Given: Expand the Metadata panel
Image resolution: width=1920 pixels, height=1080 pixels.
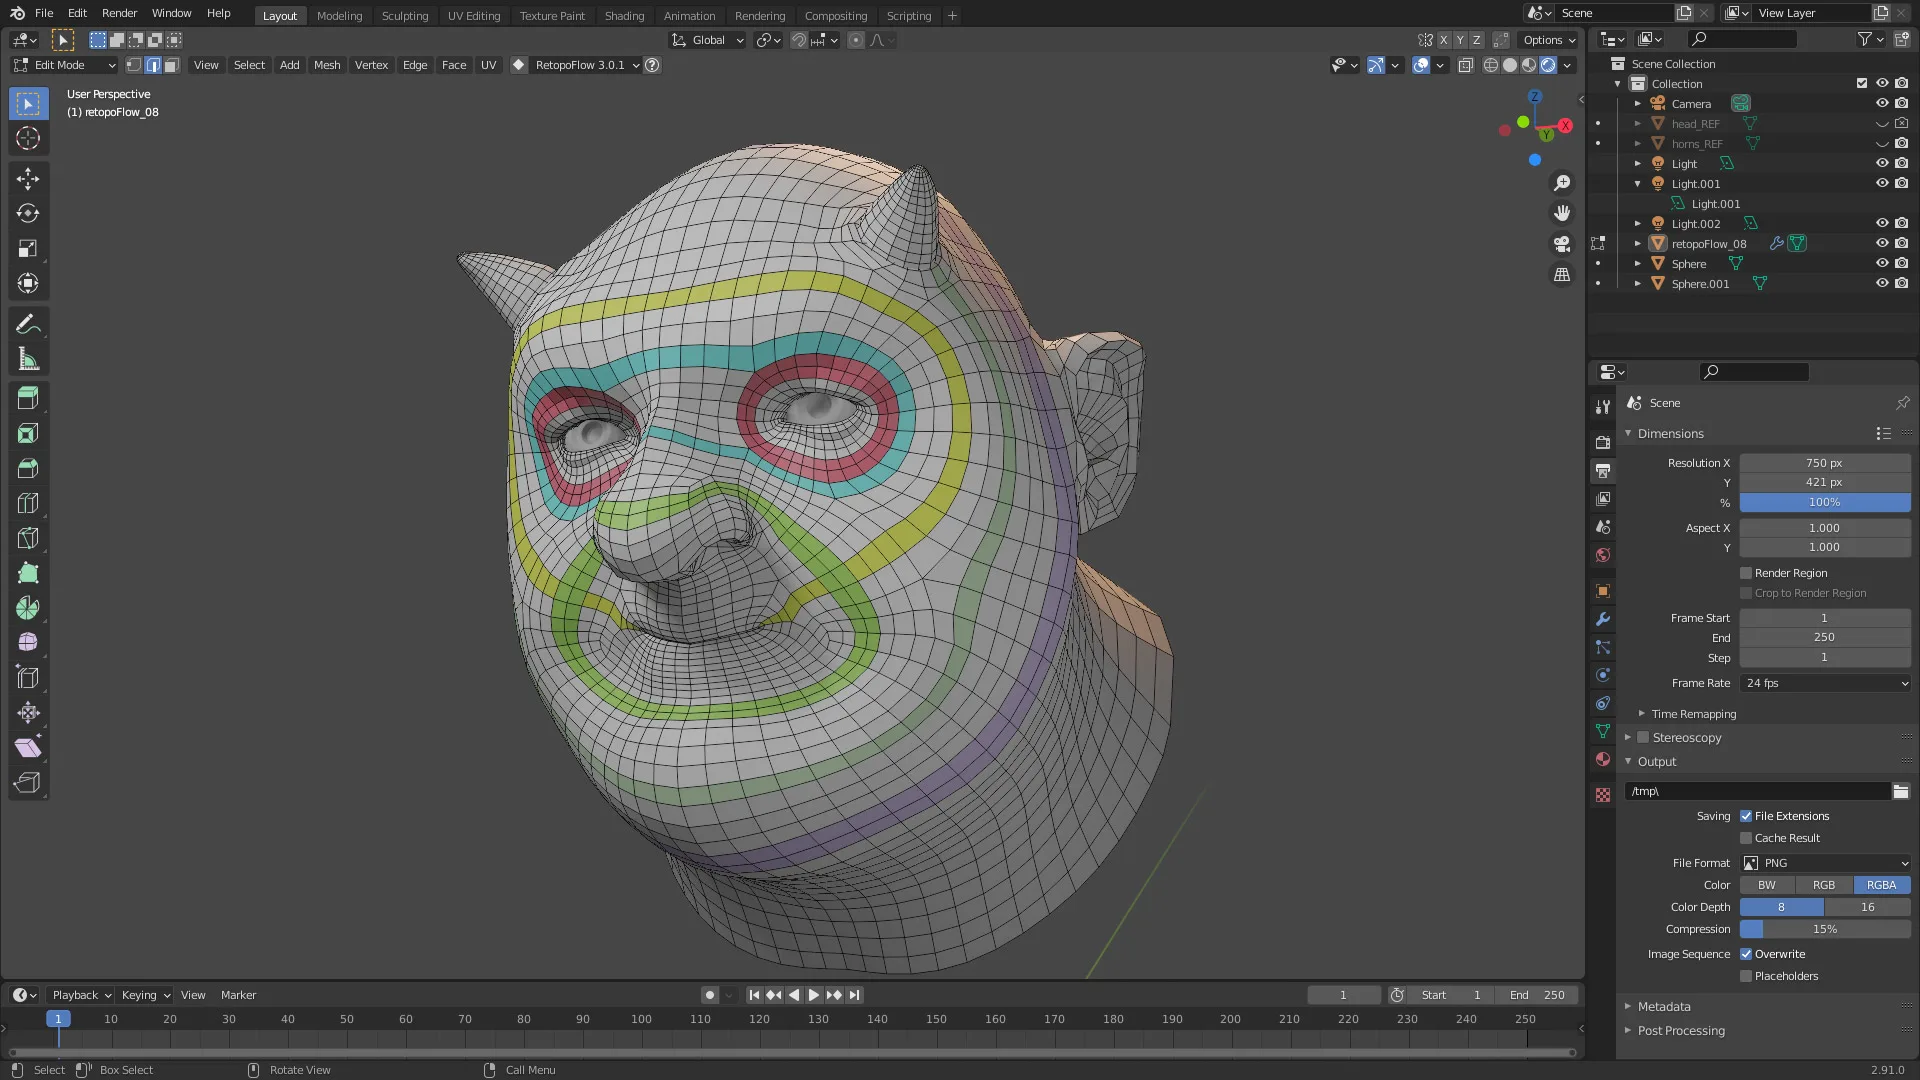Looking at the screenshot, I should coord(1664,1007).
